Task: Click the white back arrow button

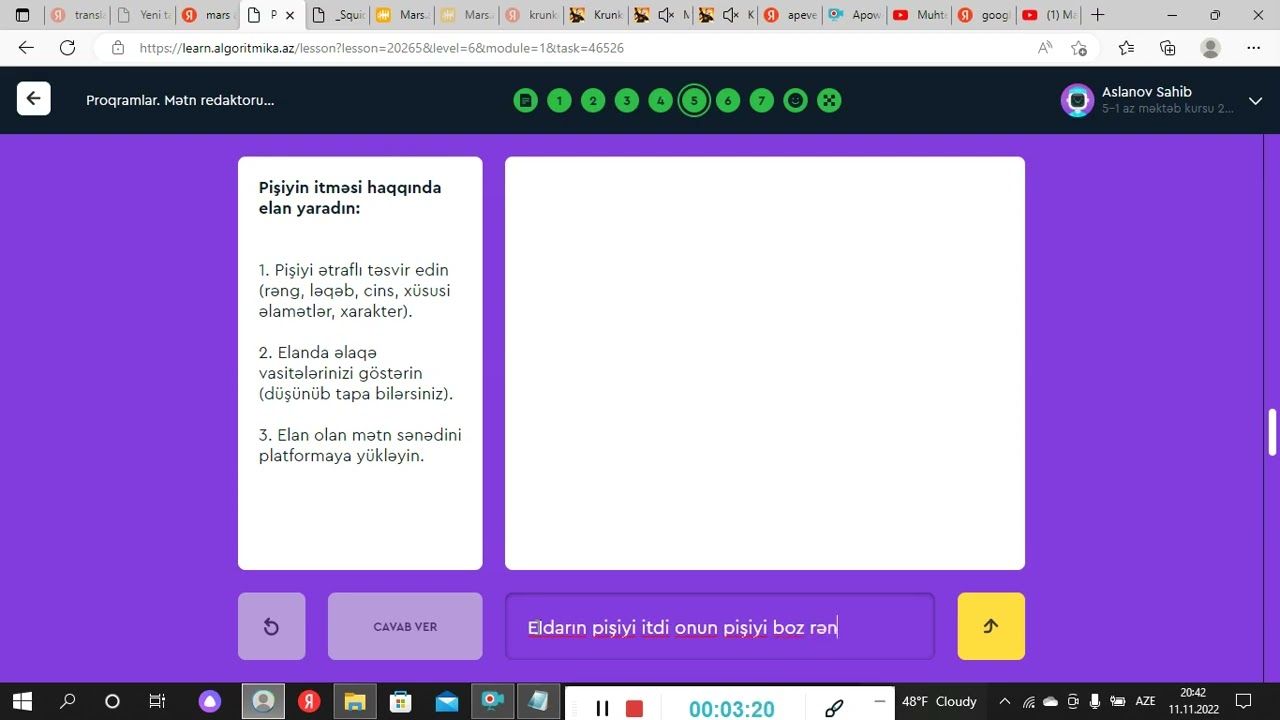Action: 33,98
